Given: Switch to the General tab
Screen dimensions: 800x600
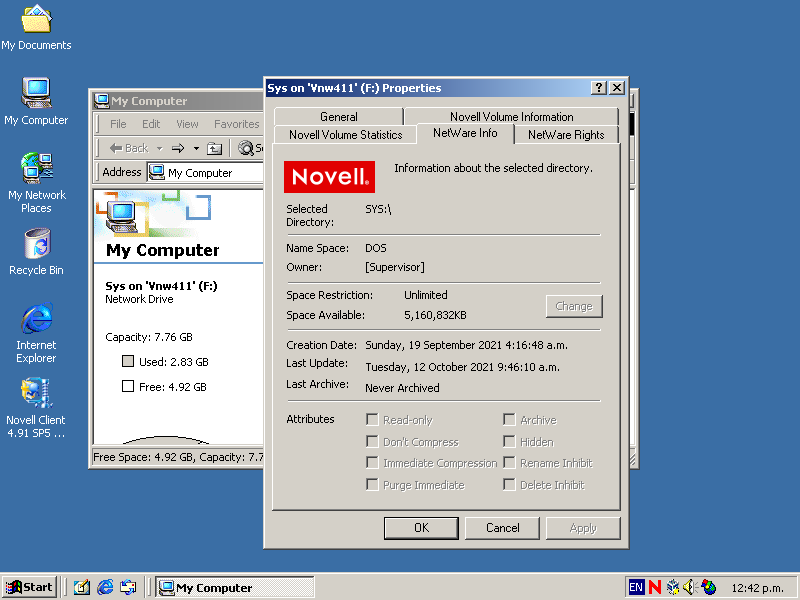Looking at the screenshot, I should coord(339,117).
